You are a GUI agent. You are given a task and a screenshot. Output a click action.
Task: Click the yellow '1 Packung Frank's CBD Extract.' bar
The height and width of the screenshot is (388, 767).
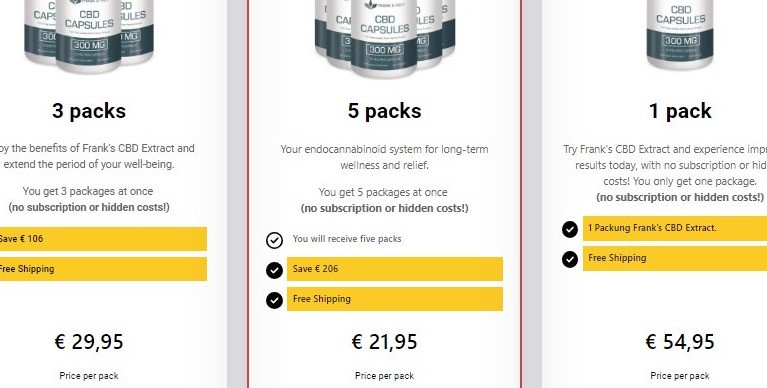click(x=675, y=228)
